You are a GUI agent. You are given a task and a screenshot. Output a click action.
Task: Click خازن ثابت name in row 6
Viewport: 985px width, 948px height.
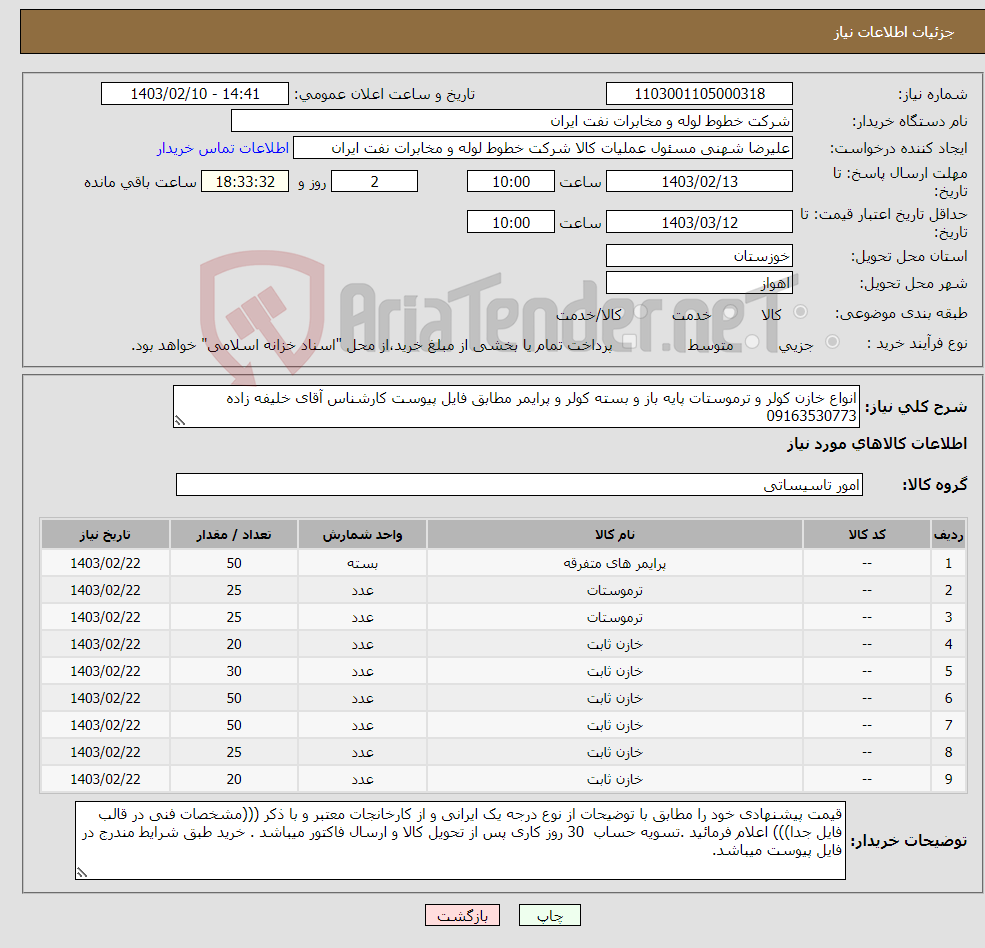615,699
